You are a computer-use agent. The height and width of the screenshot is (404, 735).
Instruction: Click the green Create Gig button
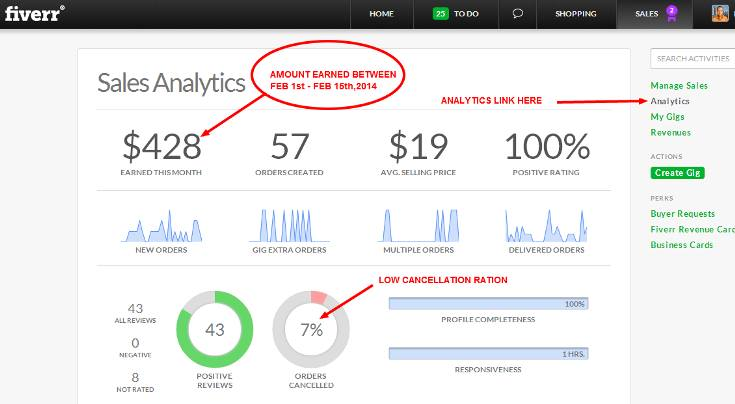tap(677, 173)
